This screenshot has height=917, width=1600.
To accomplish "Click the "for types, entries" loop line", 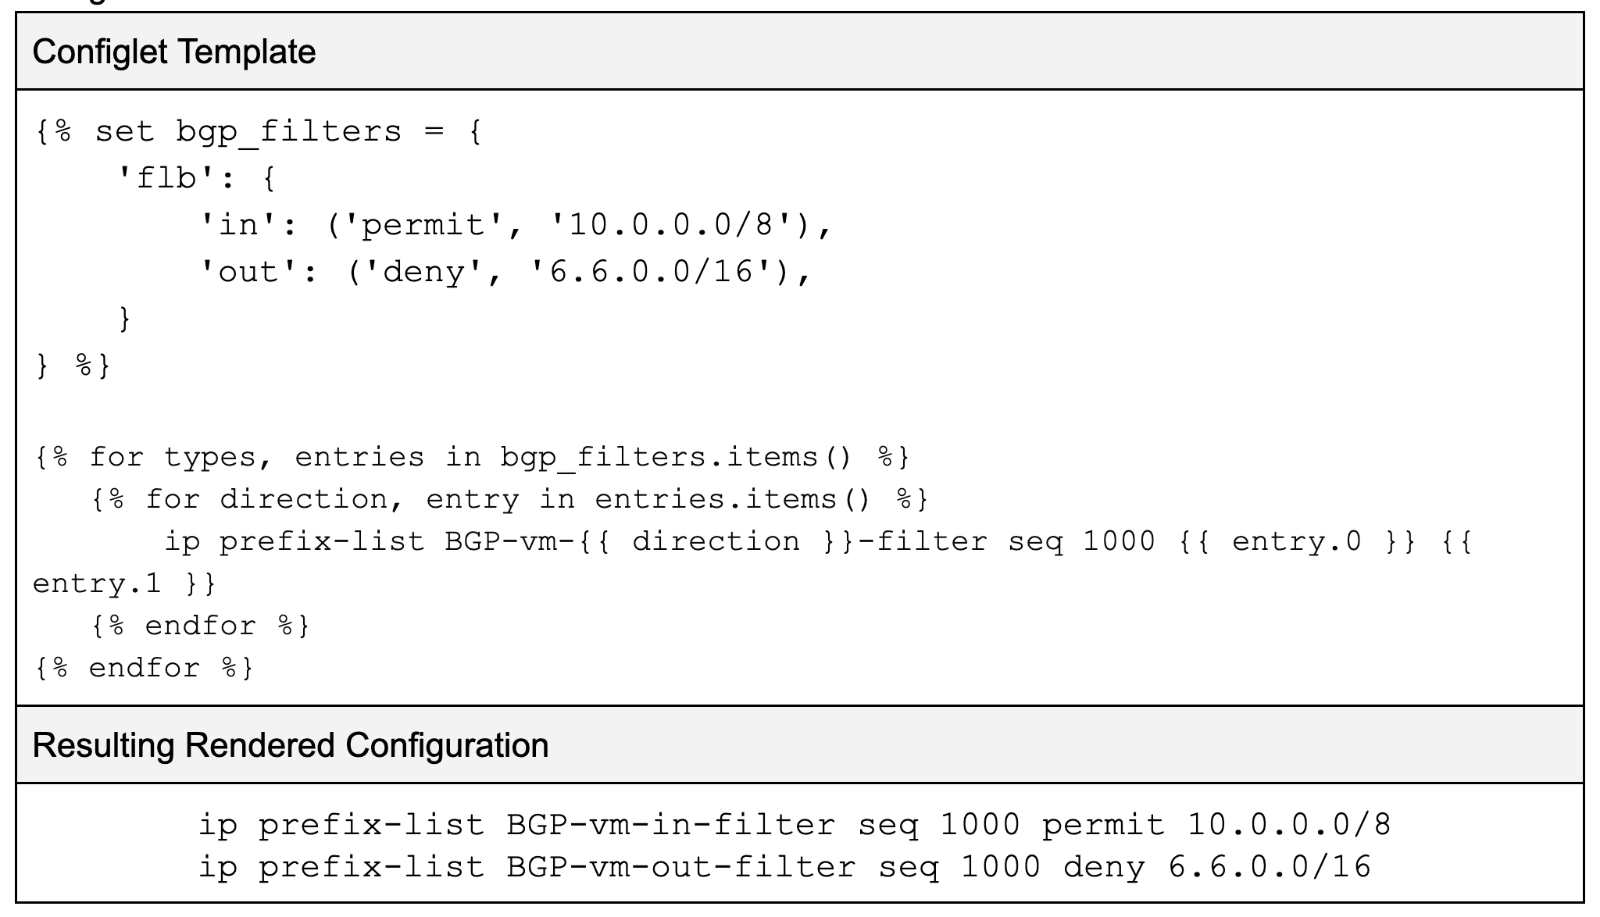I will coord(472,458).
